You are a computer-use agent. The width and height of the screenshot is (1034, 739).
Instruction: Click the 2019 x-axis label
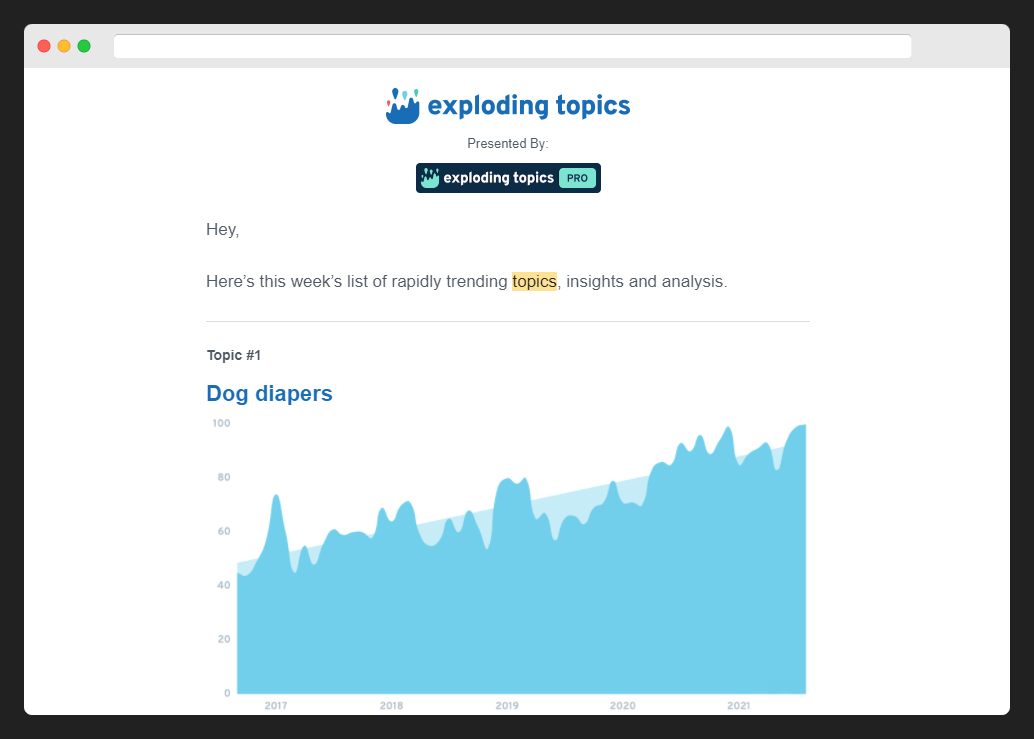[x=507, y=706]
